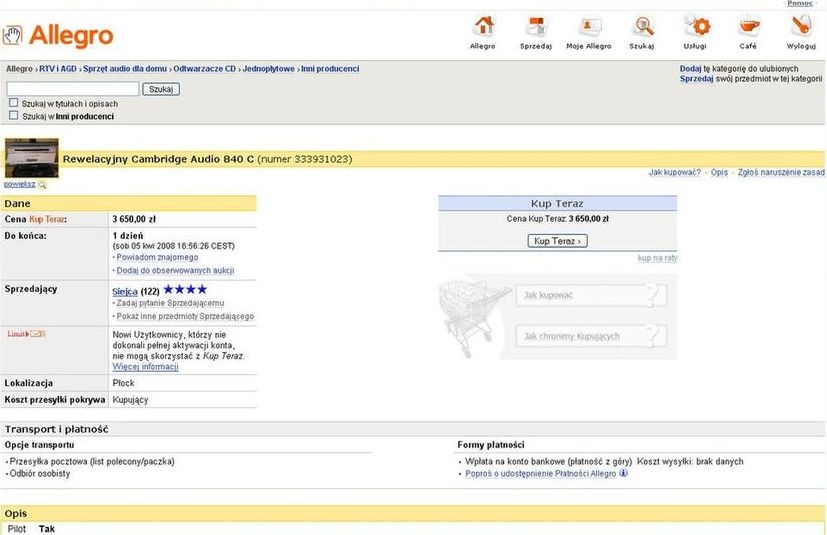Click magnifier icon next to powiększ
The width and height of the screenshot is (827, 535).
[x=42, y=185]
